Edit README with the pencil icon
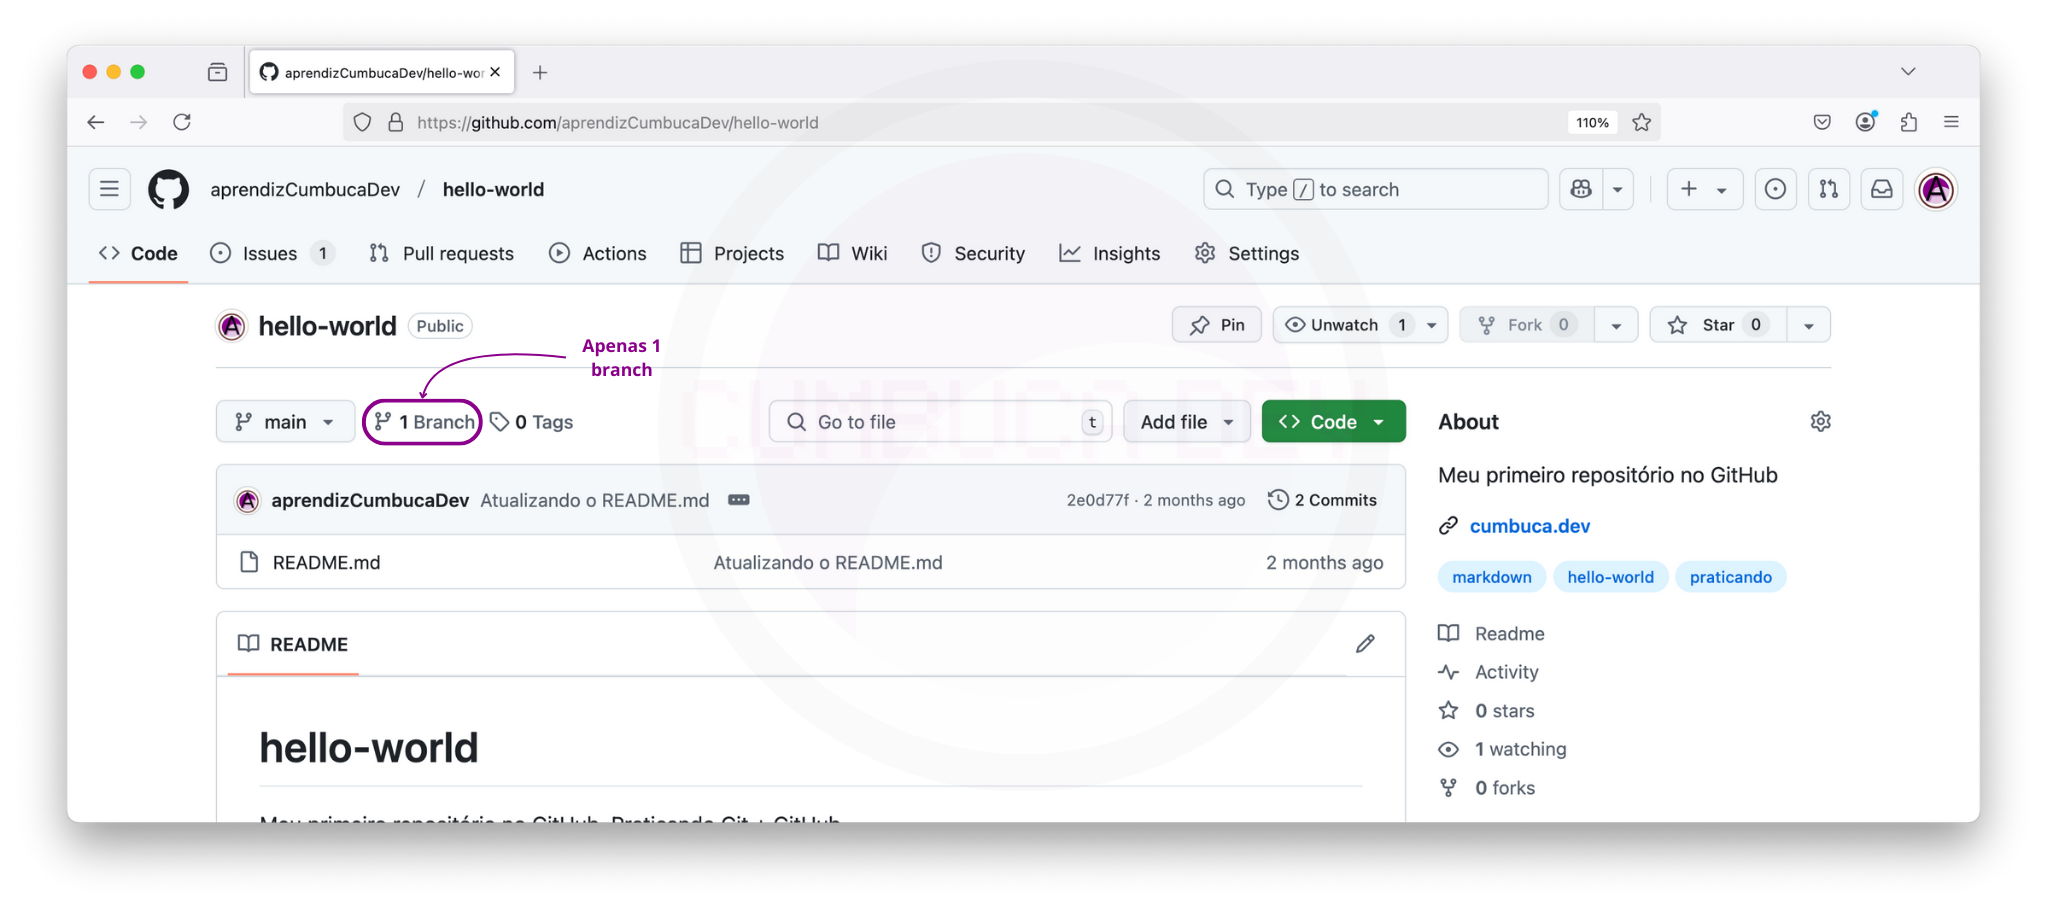This screenshot has height=911, width=2048. [x=1365, y=644]
